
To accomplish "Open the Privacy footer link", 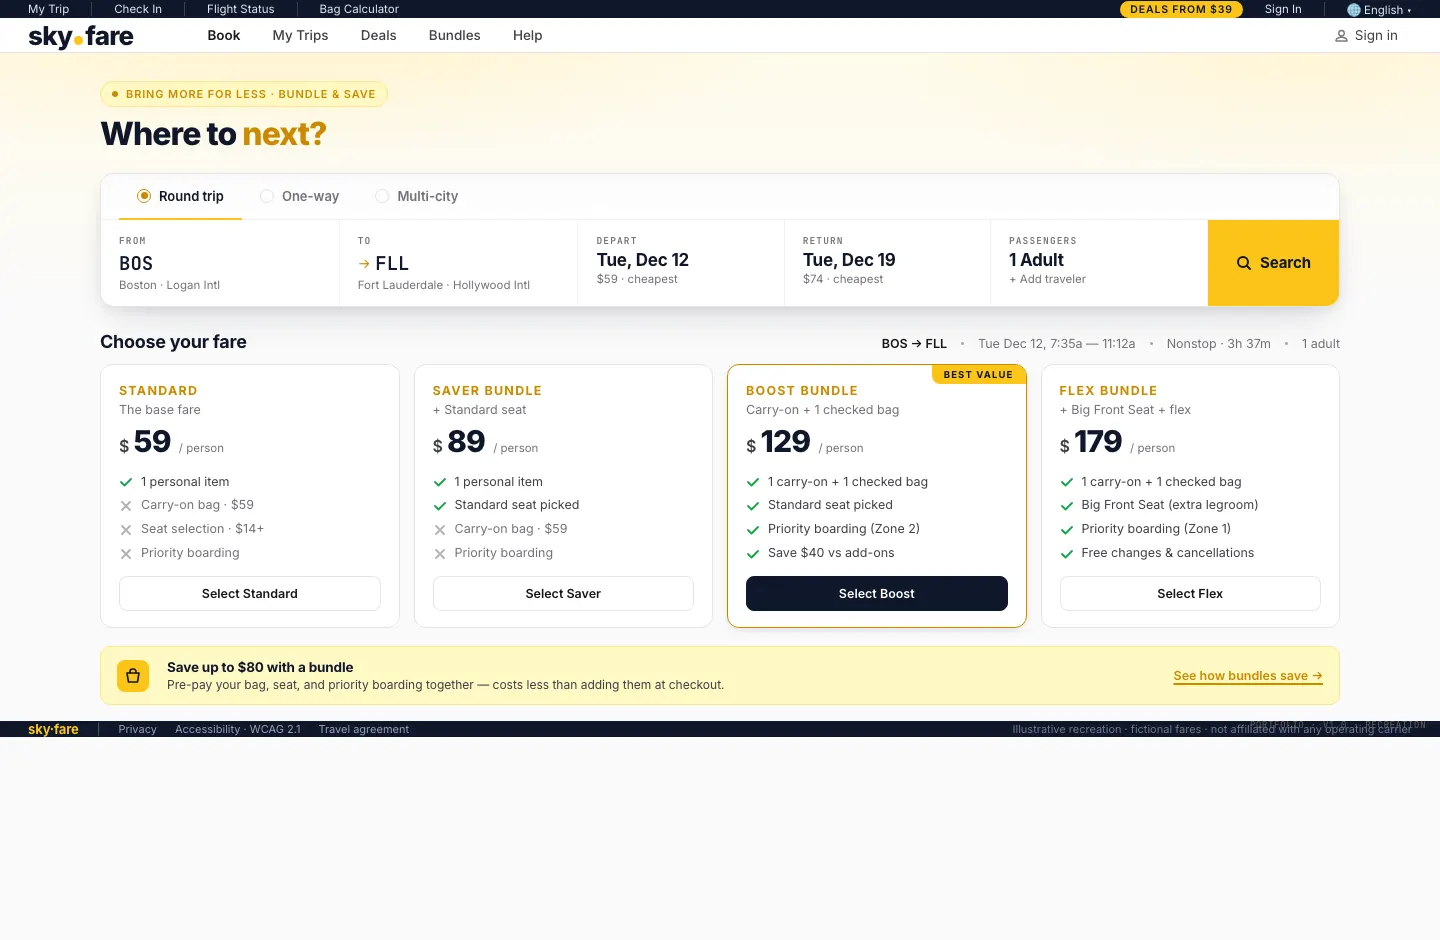I will (137, 730).
